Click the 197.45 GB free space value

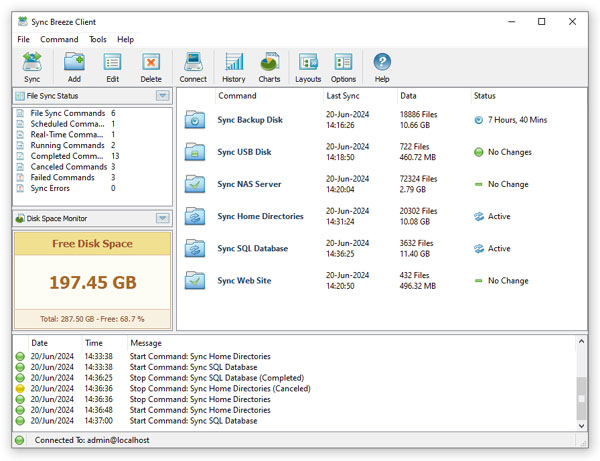coord(93,283)
